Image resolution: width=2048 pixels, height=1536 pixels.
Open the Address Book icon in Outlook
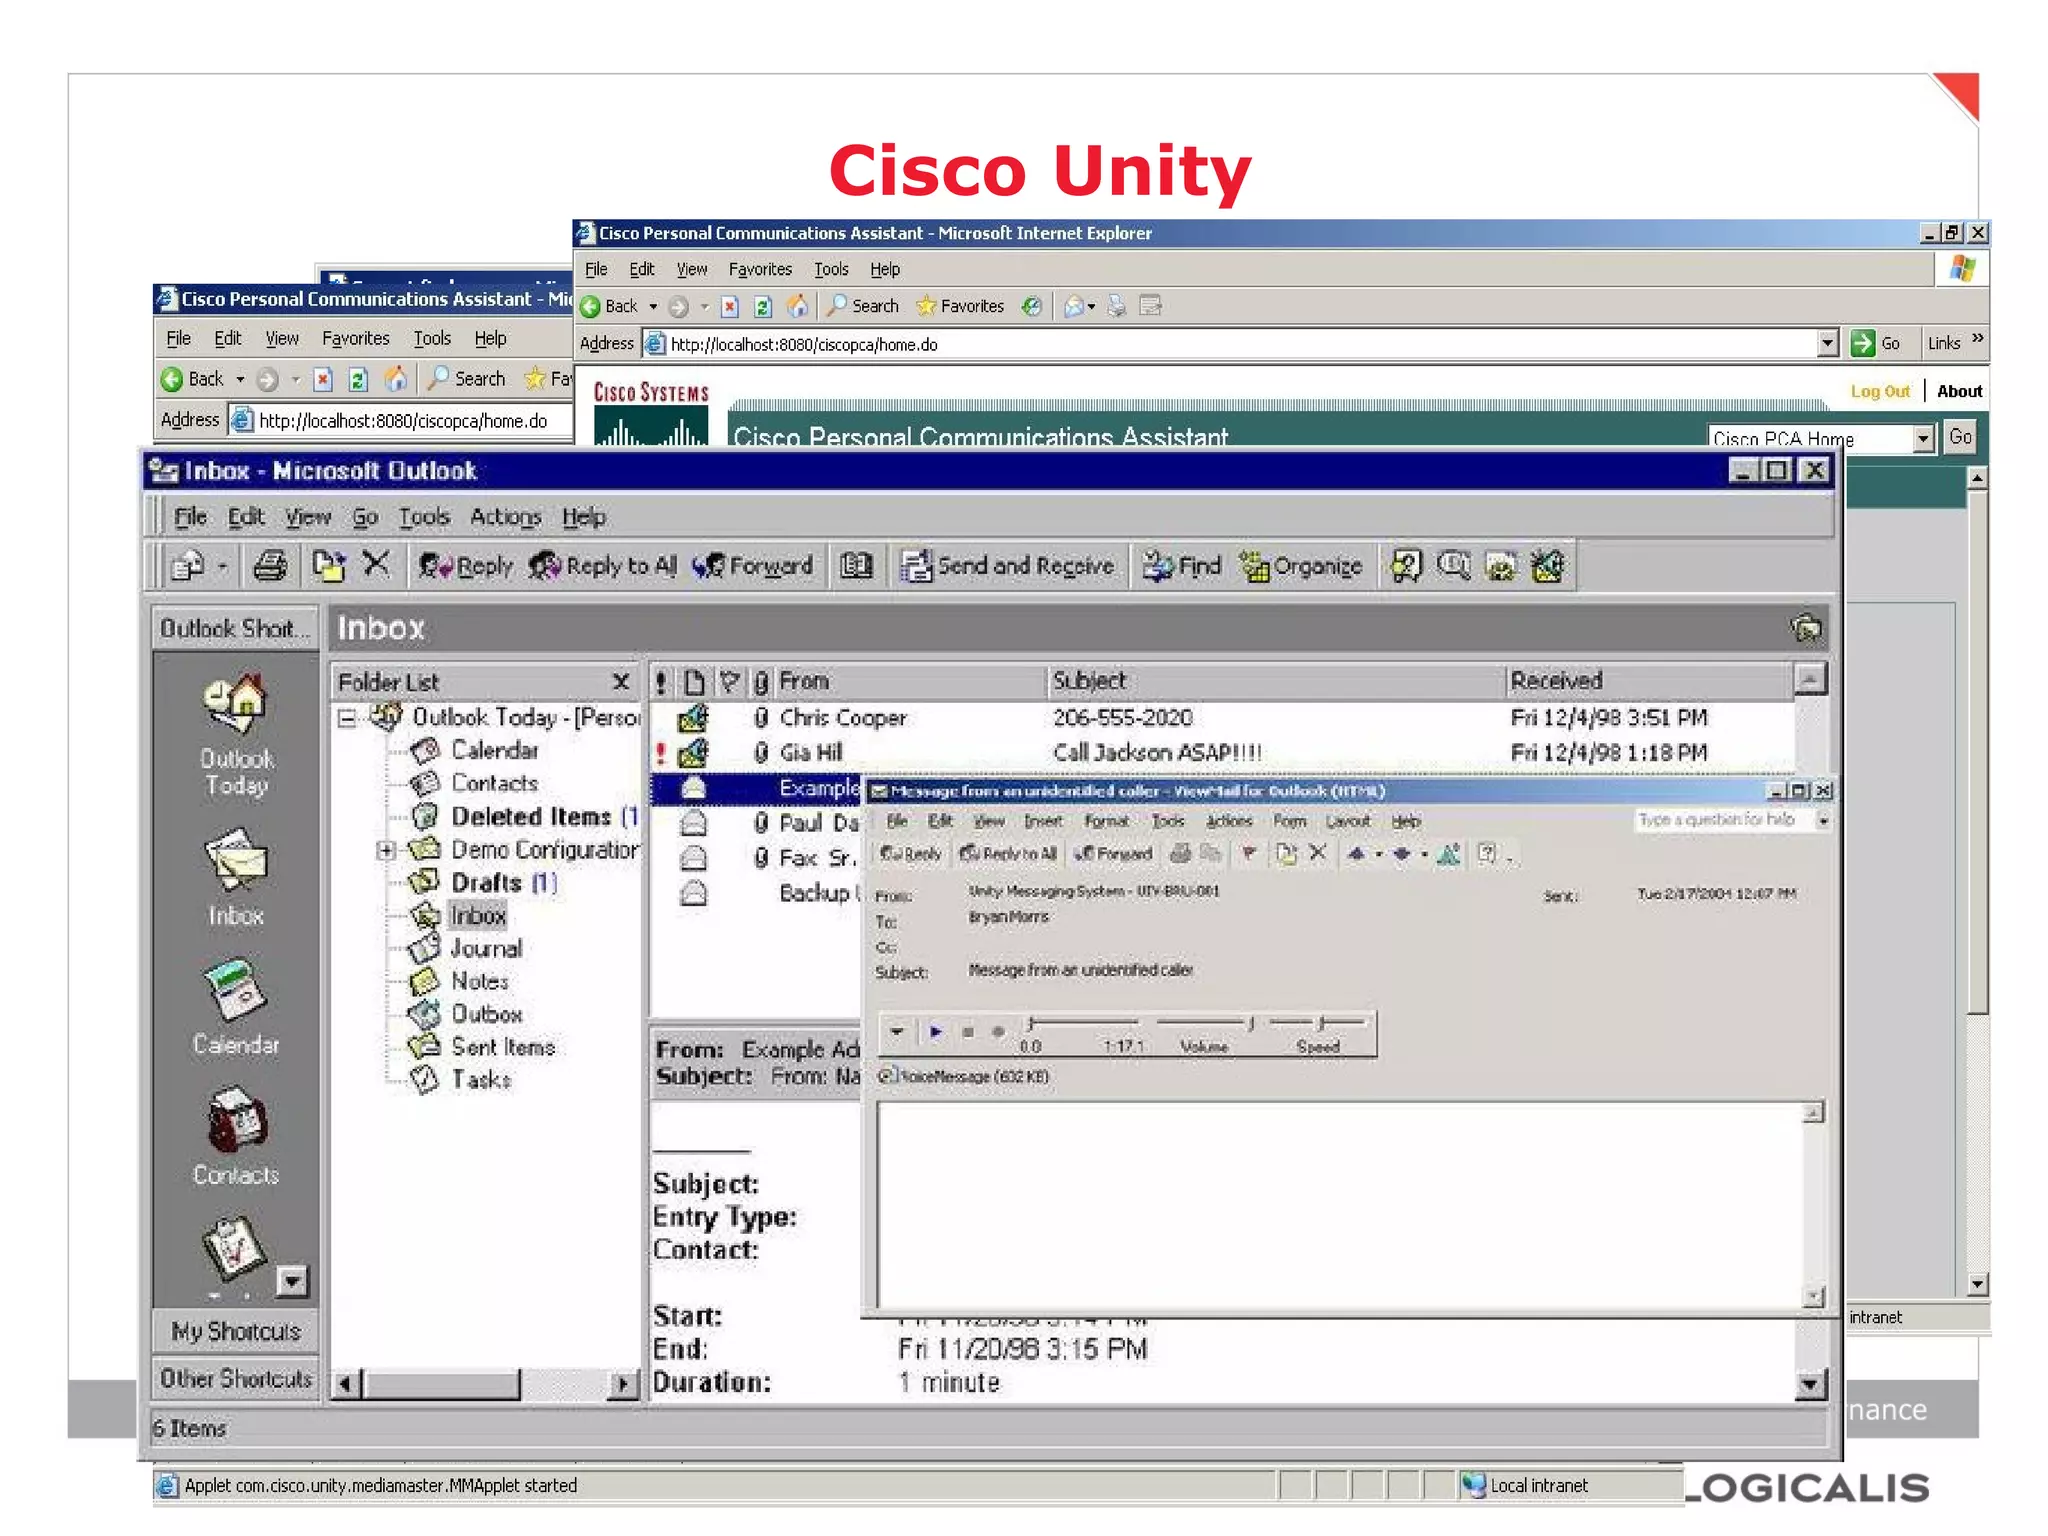pos(856,566)
